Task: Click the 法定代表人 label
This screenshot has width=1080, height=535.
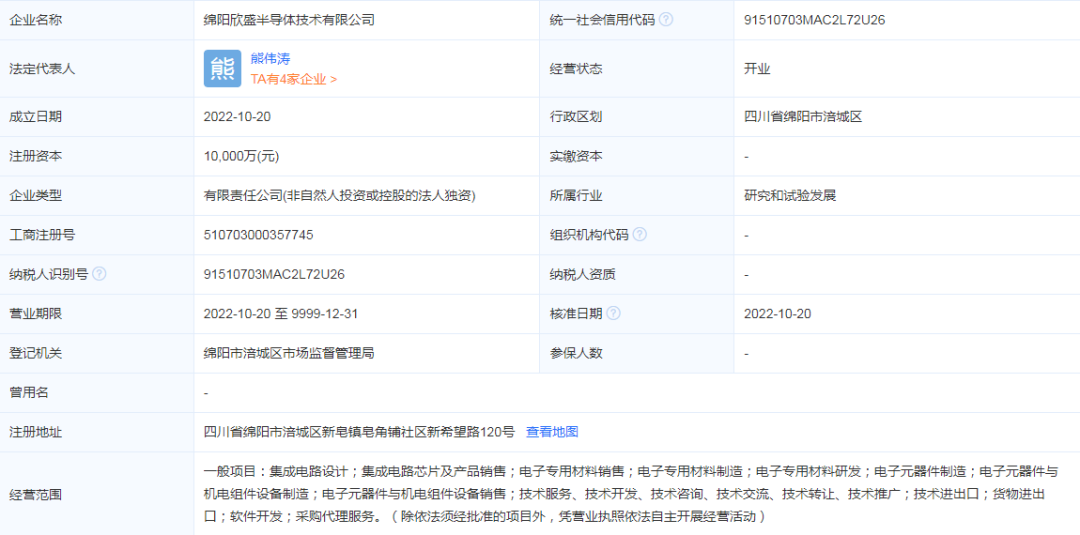Action: (x=42, y=69)
